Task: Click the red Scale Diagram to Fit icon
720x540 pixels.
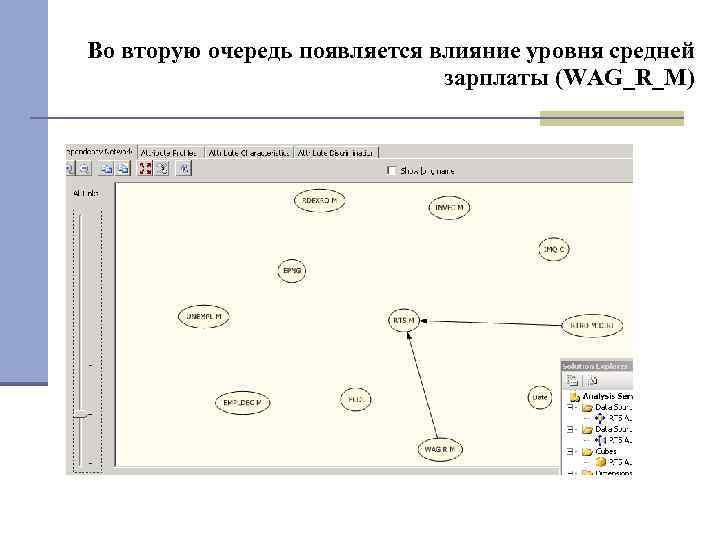Action: 145,169
